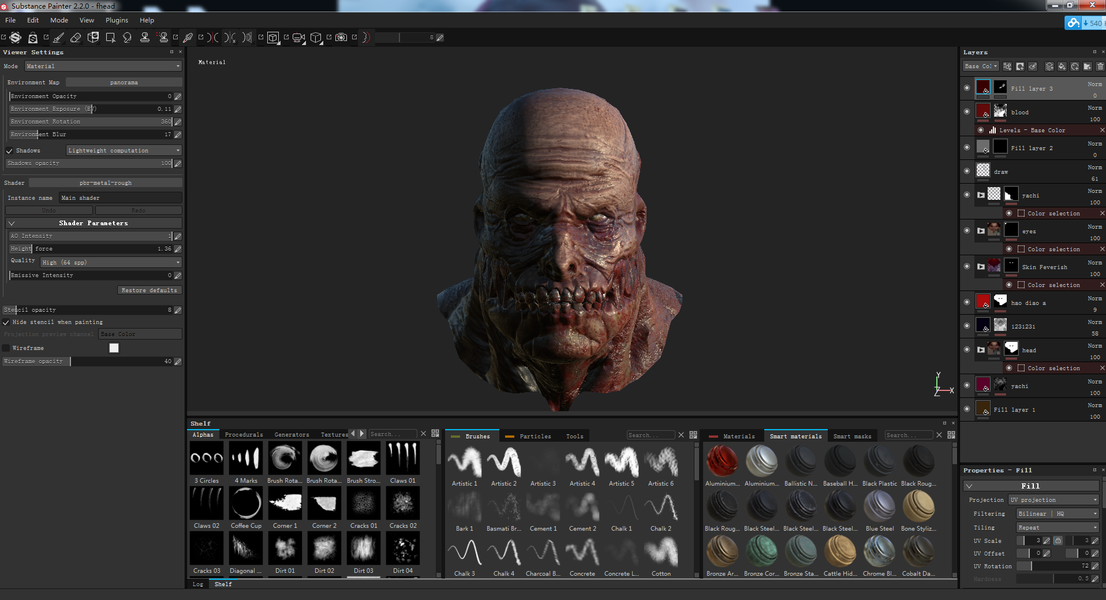The image size is (1106, 600).
Task: Select the Eraser tool
Action: click(75, 37)
